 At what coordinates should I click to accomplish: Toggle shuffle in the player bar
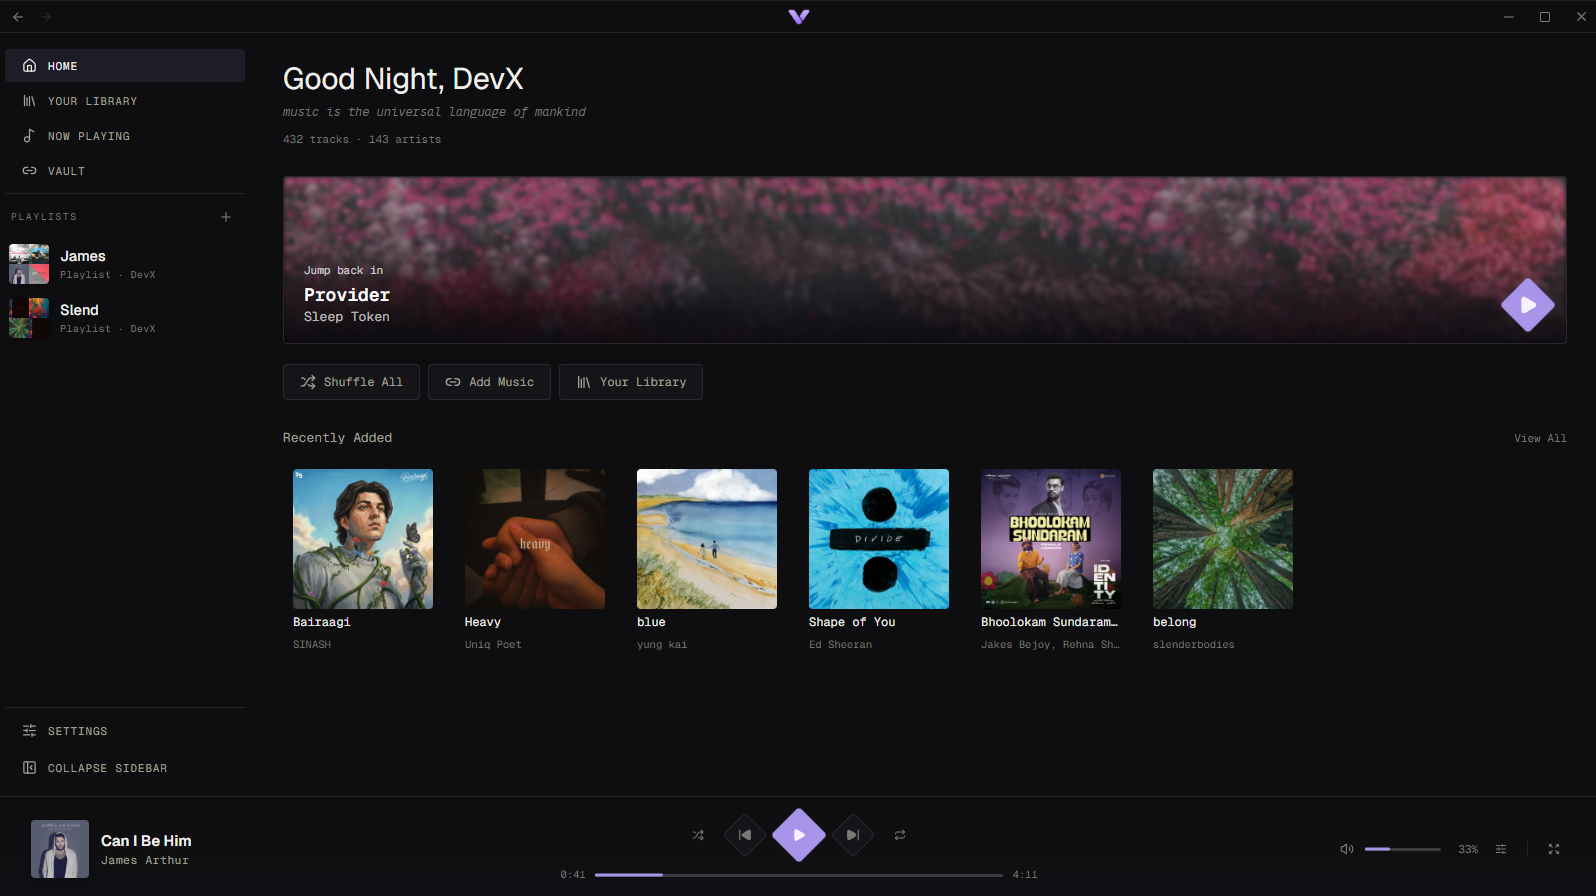pos(698,835)
